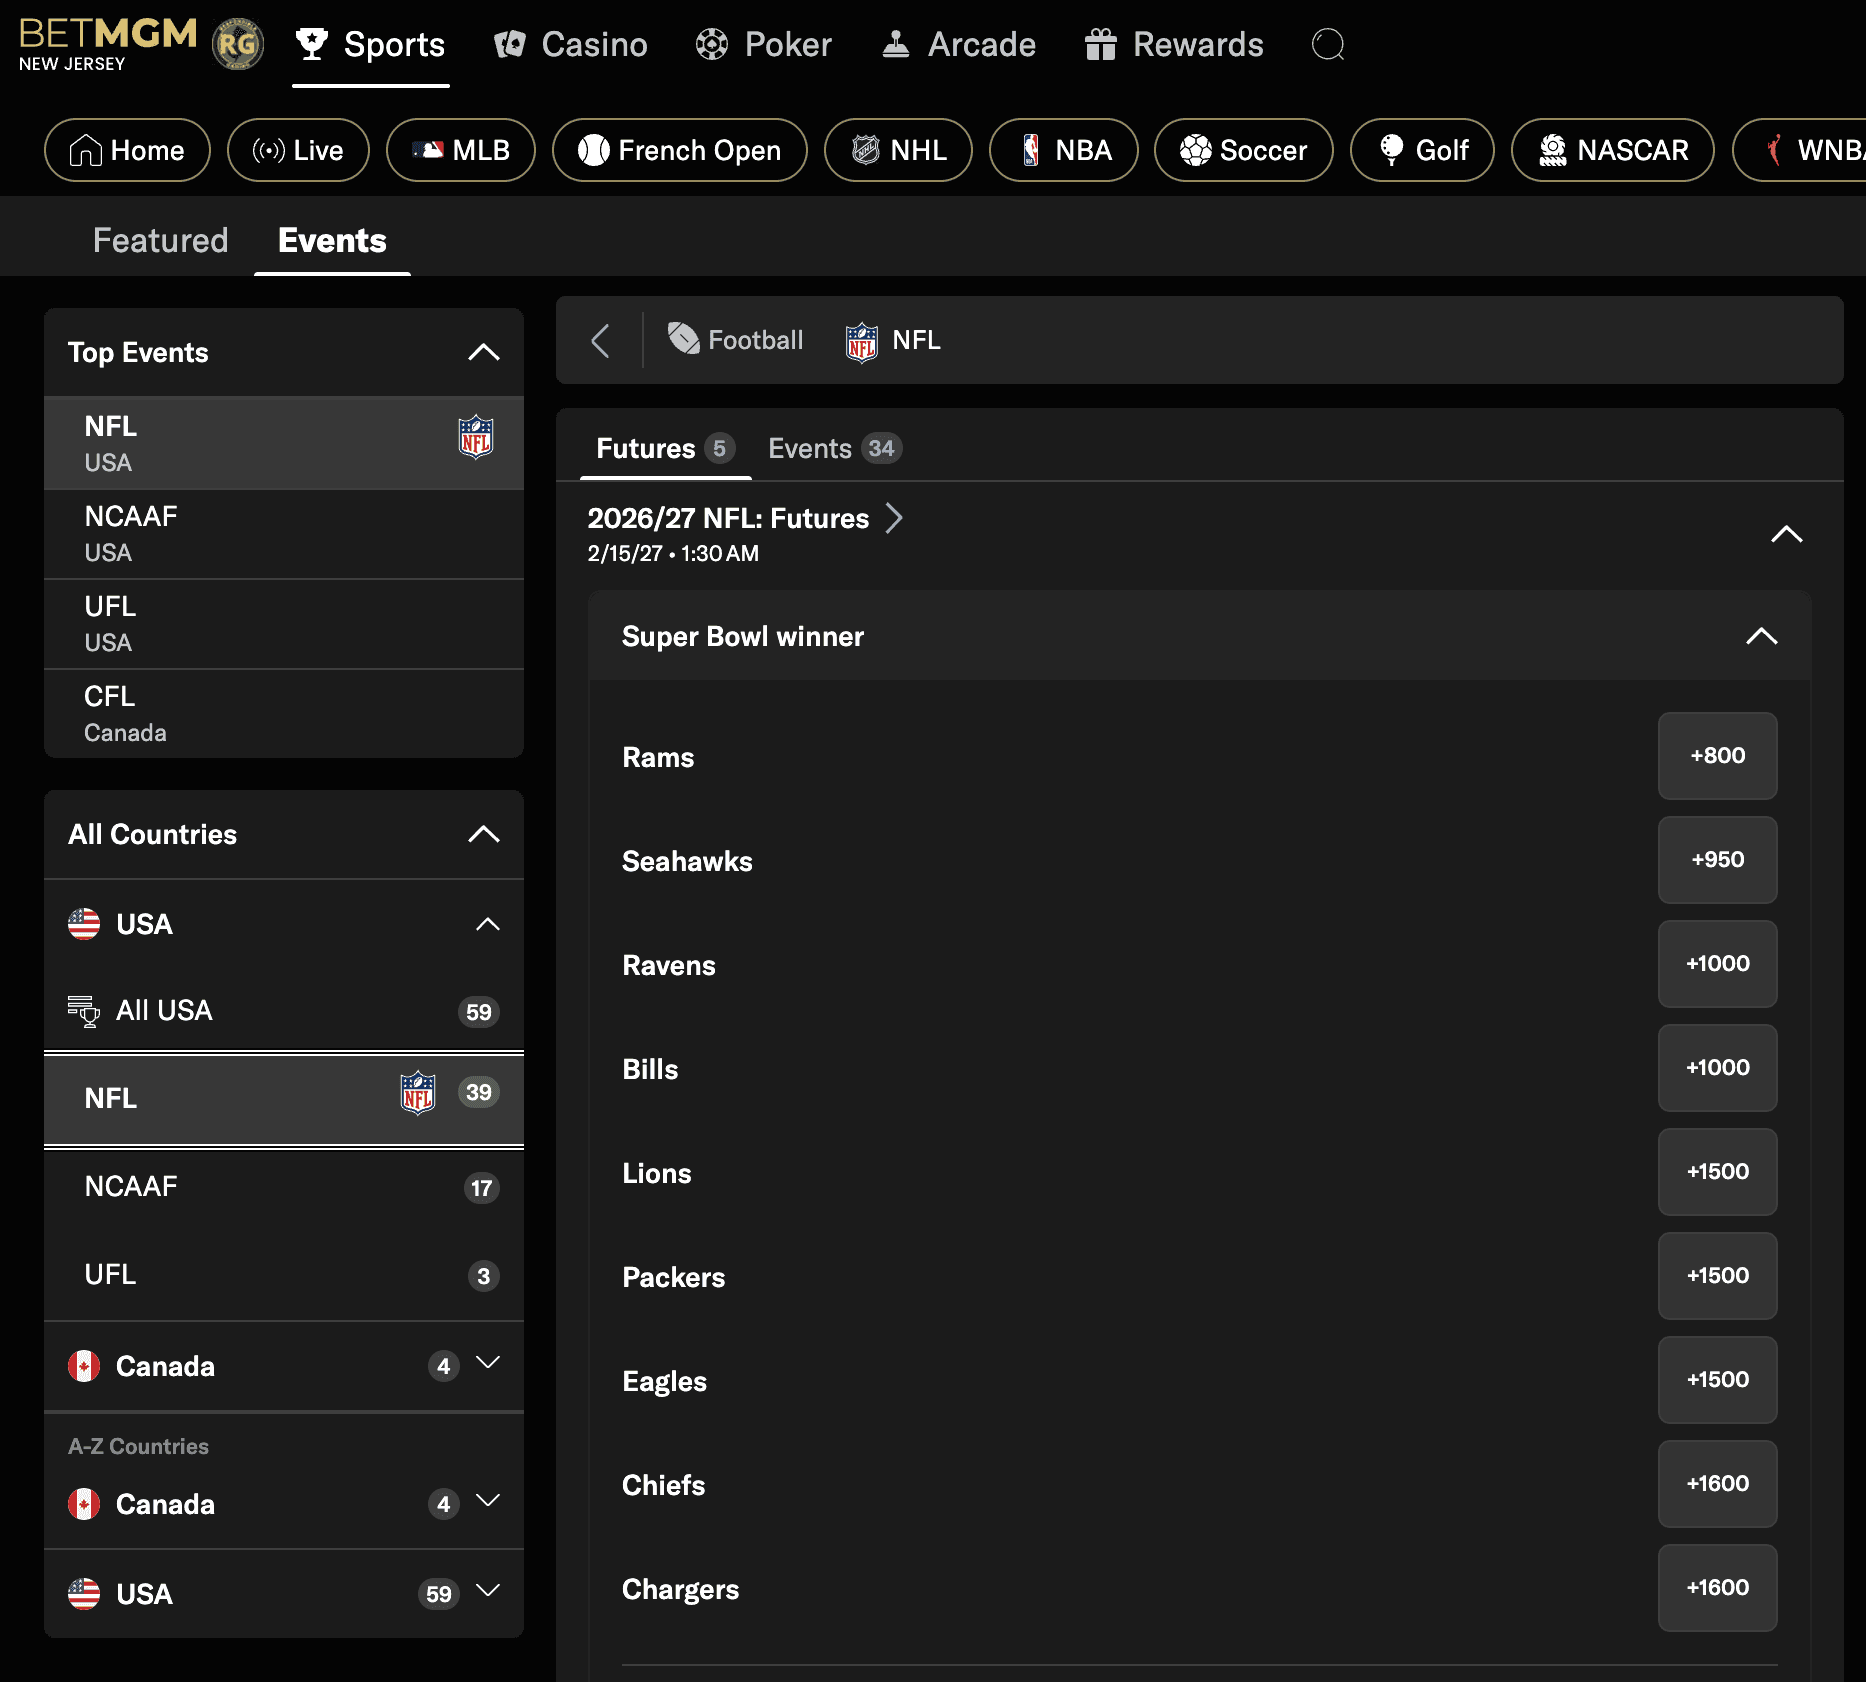The image size is (1866, 1682).
Task: Click the USA flag under All Countries
Action: point(84,924)
